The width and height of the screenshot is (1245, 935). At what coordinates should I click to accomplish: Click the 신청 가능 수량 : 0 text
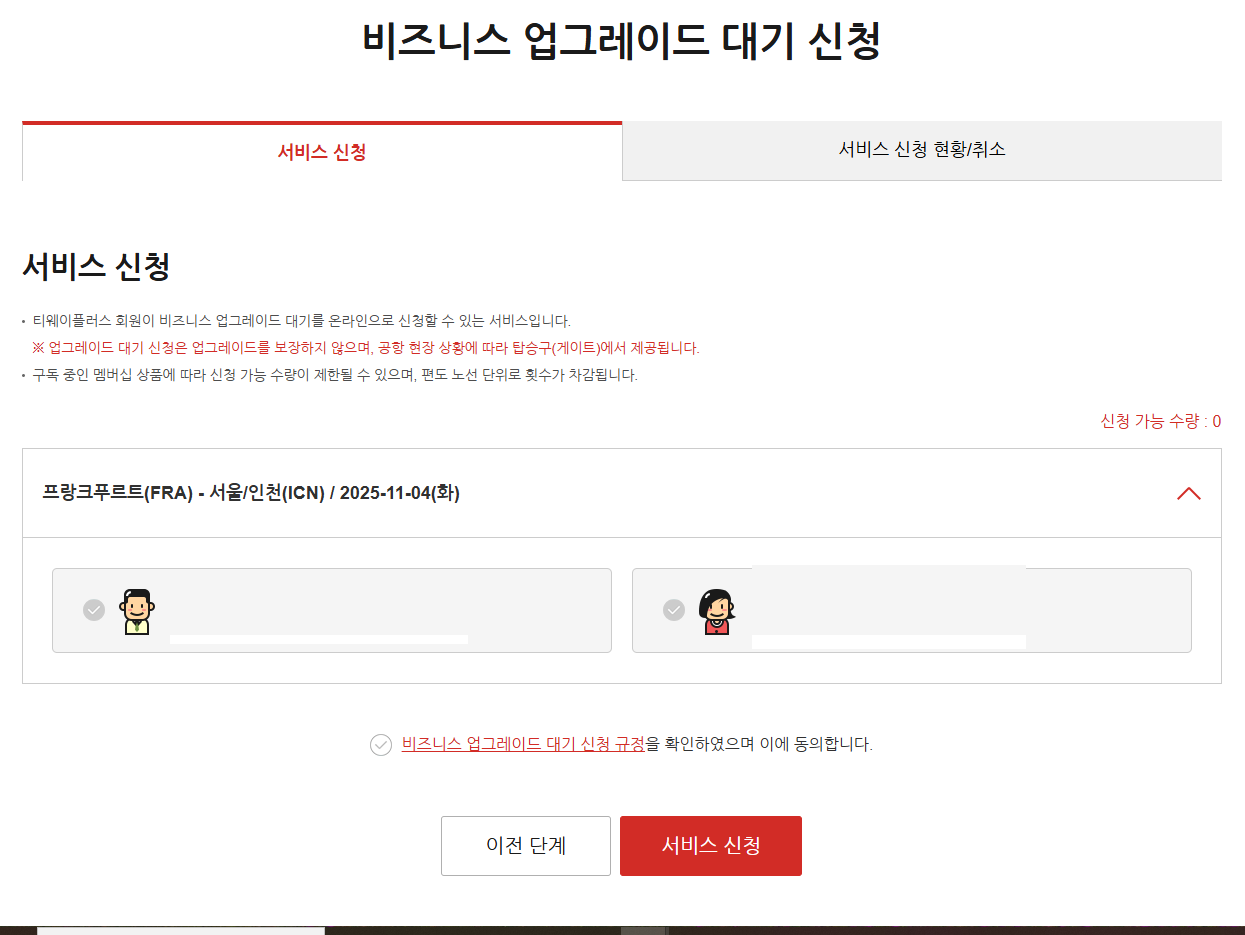(1161, 421)
